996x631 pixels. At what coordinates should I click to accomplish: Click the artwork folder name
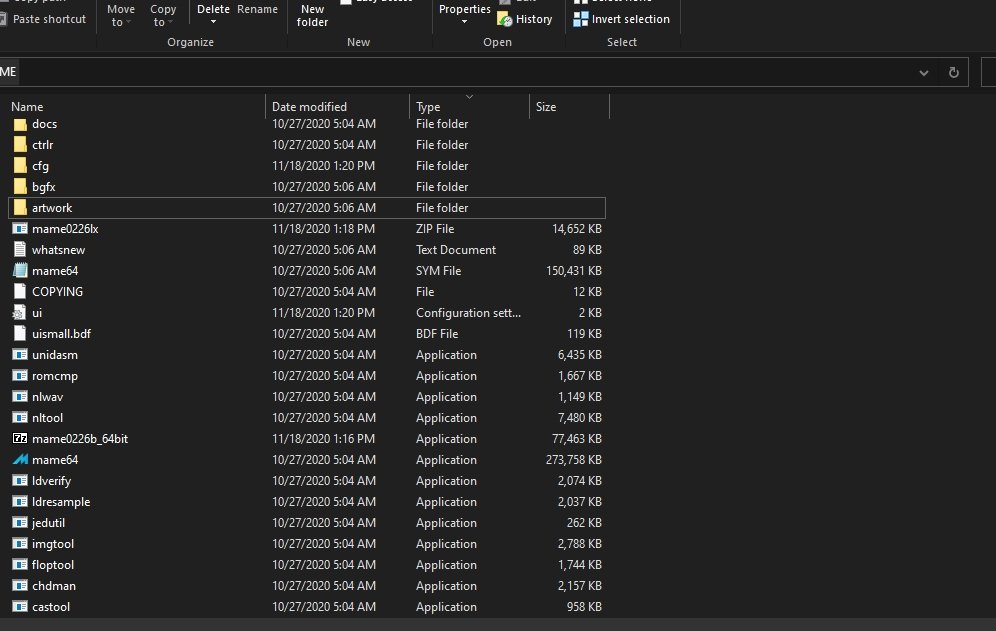pyautogui.click(x=52, y=208)
